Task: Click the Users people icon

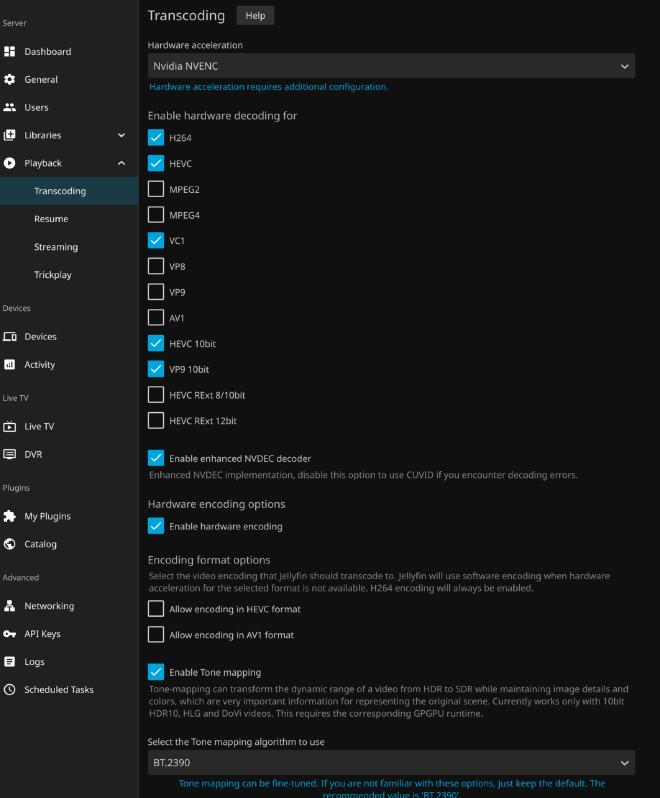Action: (x=10, y=107)
